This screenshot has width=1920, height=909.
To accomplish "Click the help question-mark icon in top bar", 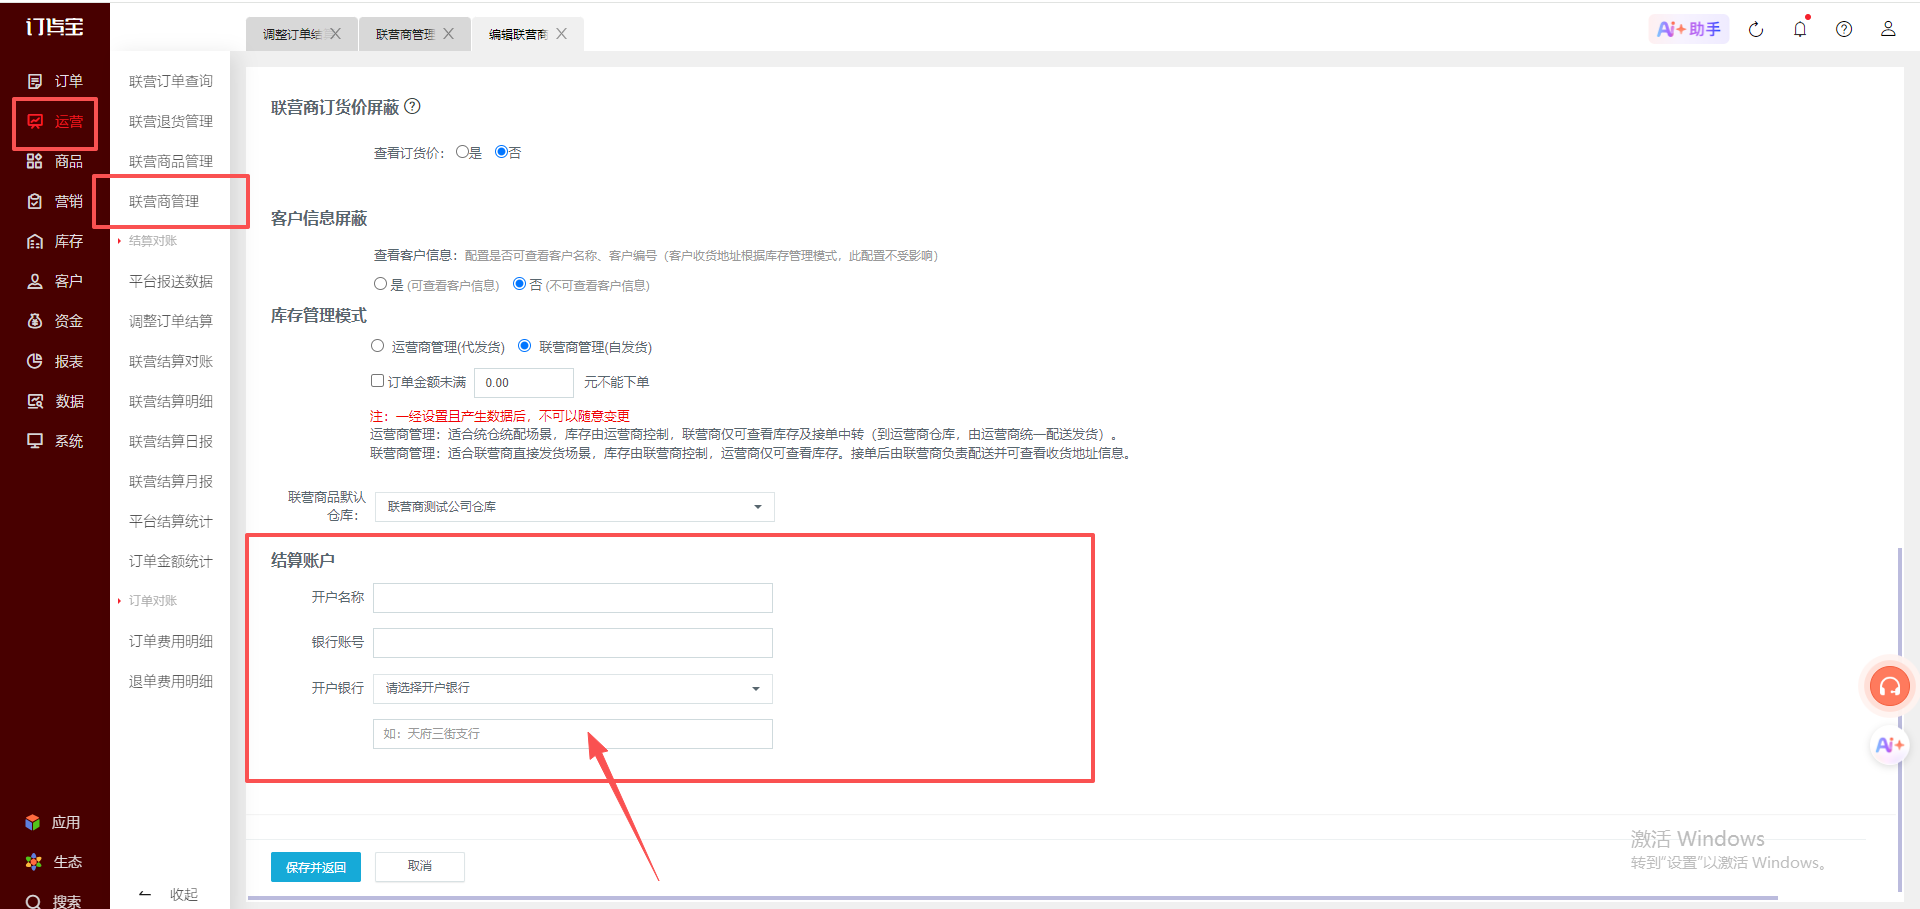I will tap(1844, 29).
